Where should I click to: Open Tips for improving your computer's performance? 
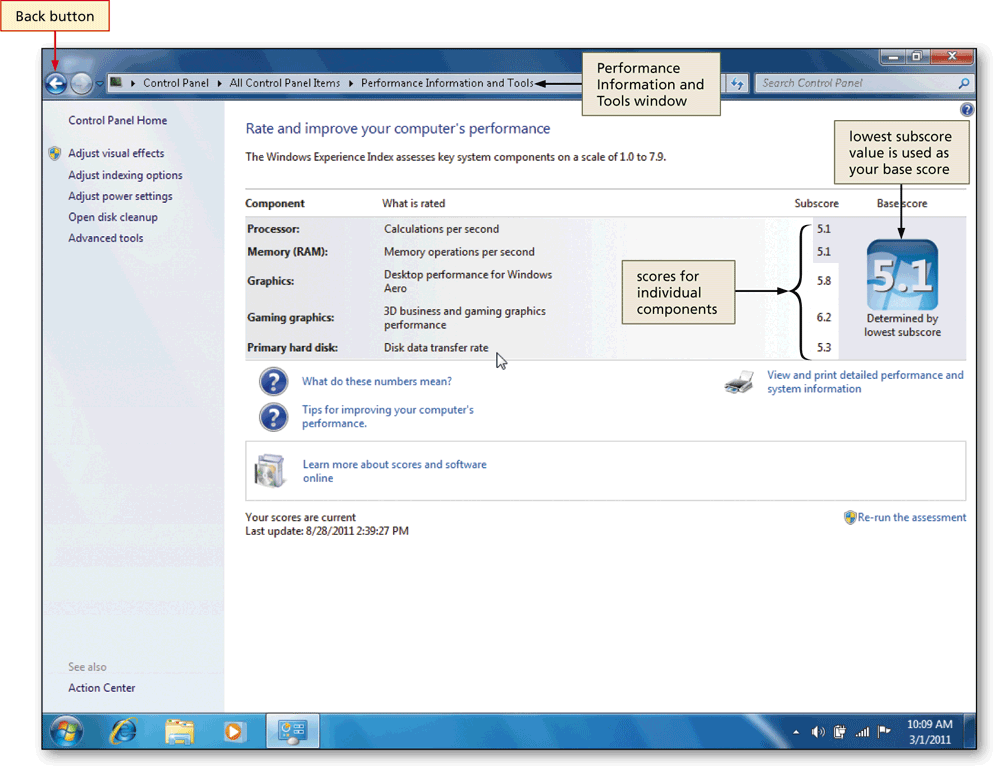click(388, 417)
